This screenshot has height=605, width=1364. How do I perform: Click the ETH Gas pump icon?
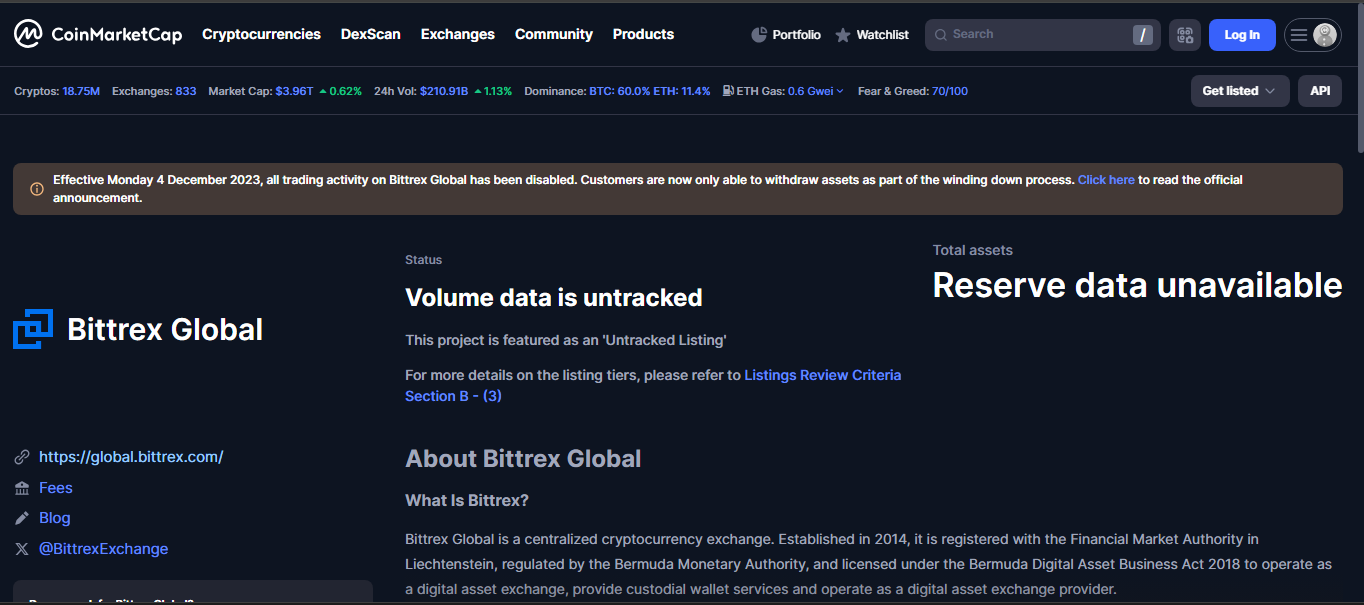tap(728, 91)
